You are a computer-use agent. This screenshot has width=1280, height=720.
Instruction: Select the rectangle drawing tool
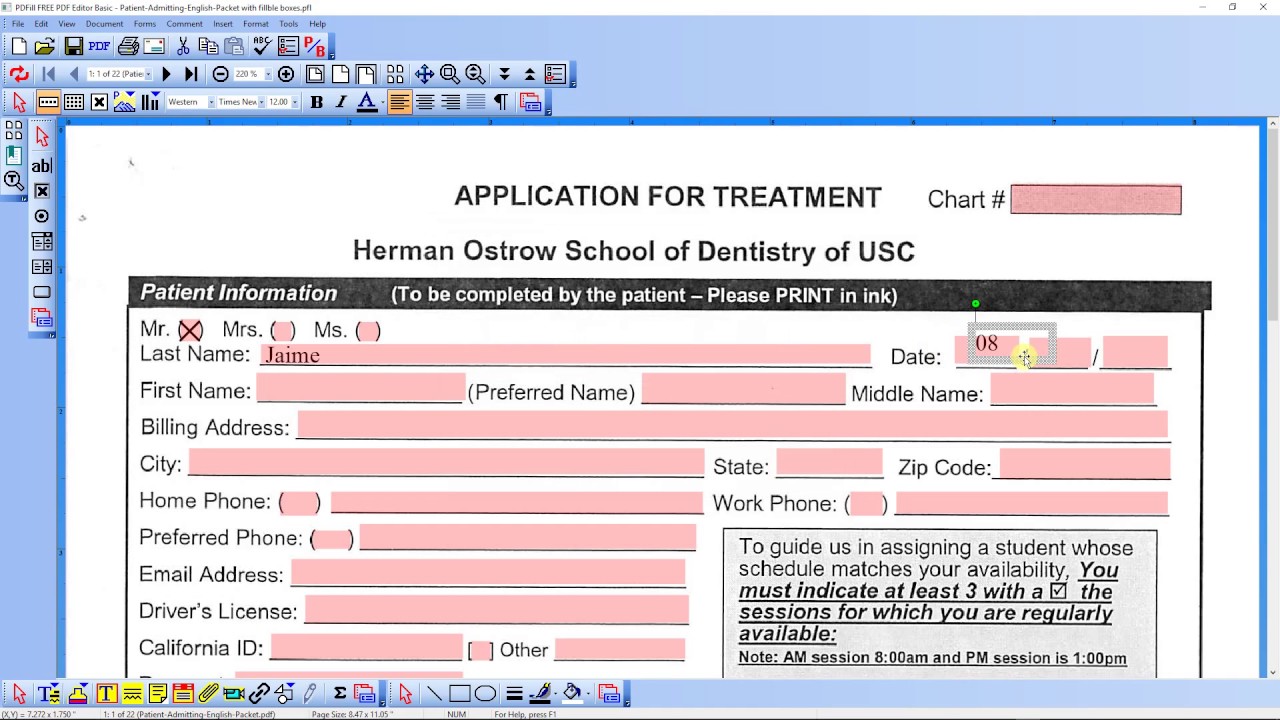460,693
